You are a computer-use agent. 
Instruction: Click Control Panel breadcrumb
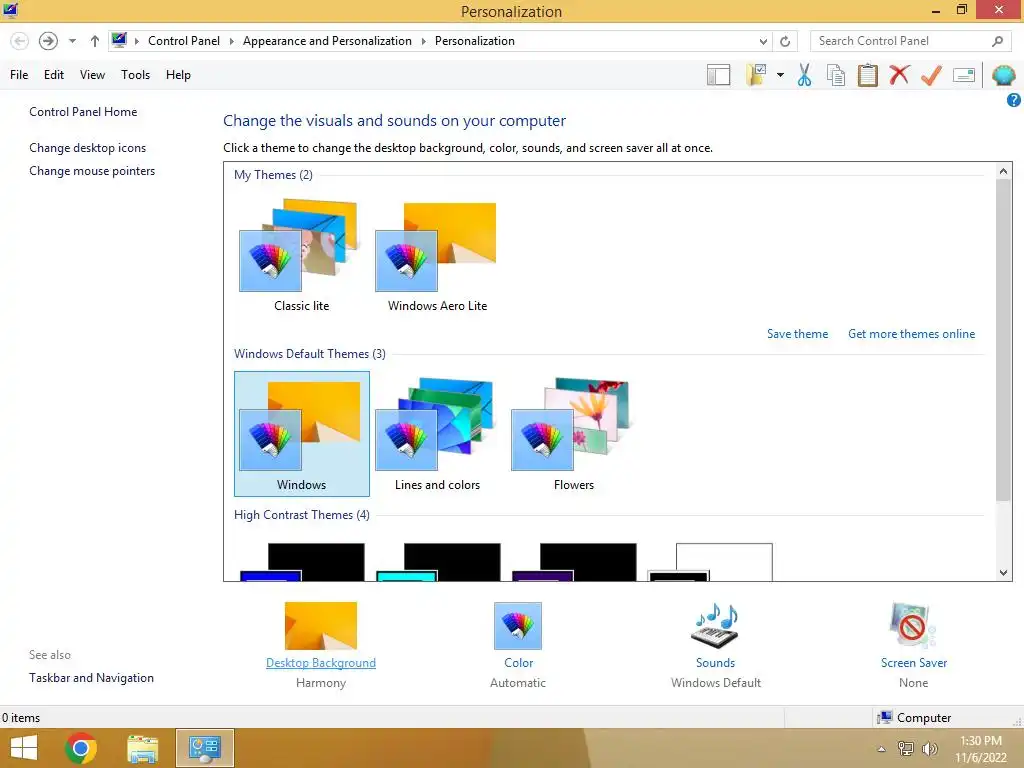point(184,41)
